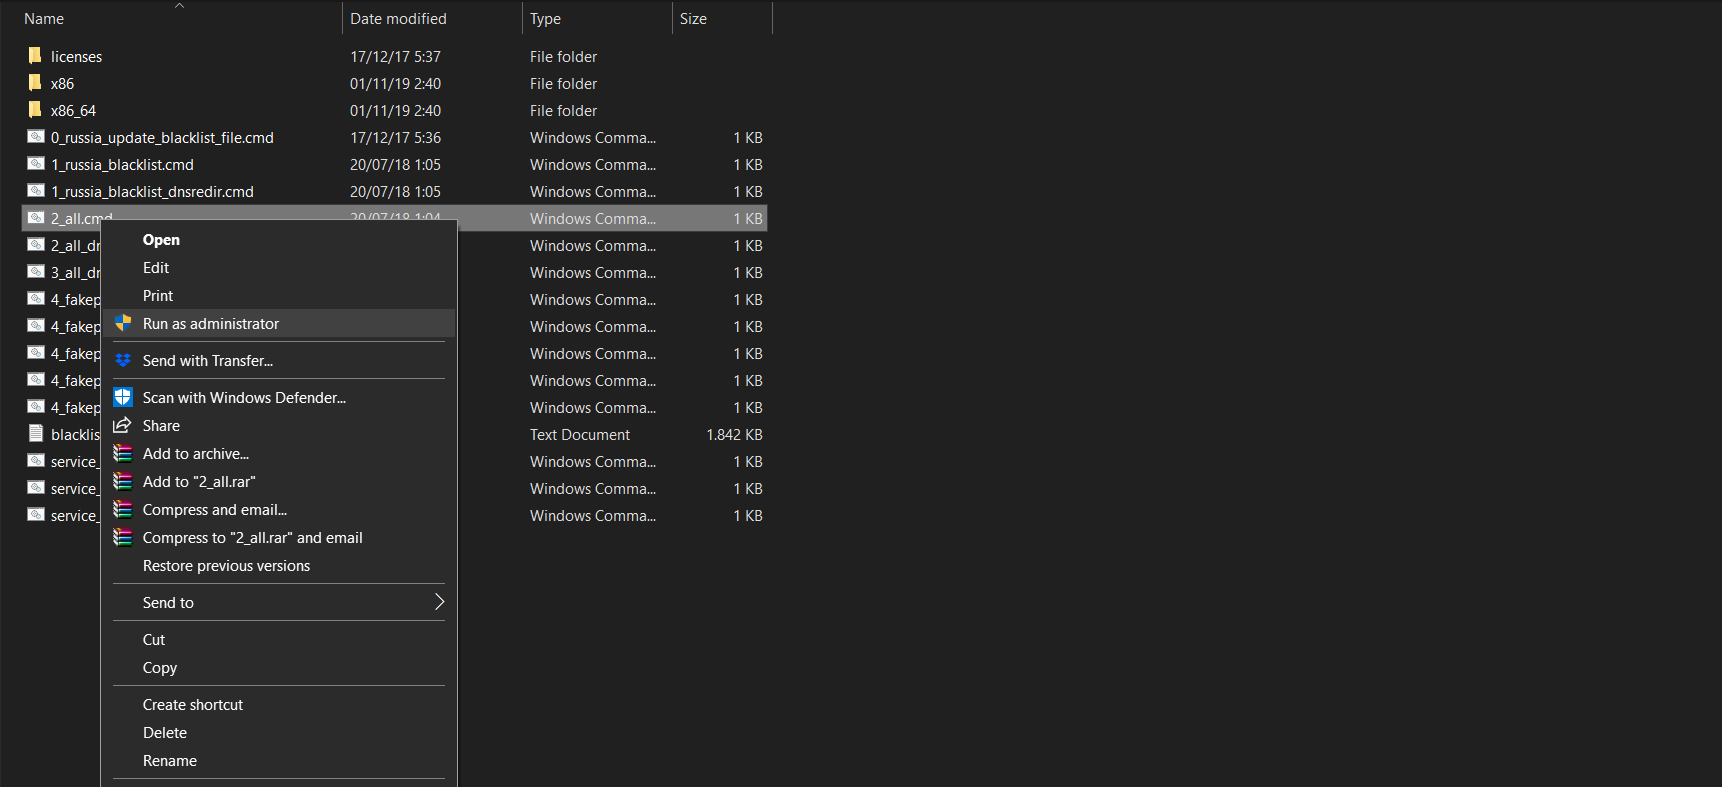Select the licenses folder name
This screenshot has height=787, width=1722.
click(76, 57)
